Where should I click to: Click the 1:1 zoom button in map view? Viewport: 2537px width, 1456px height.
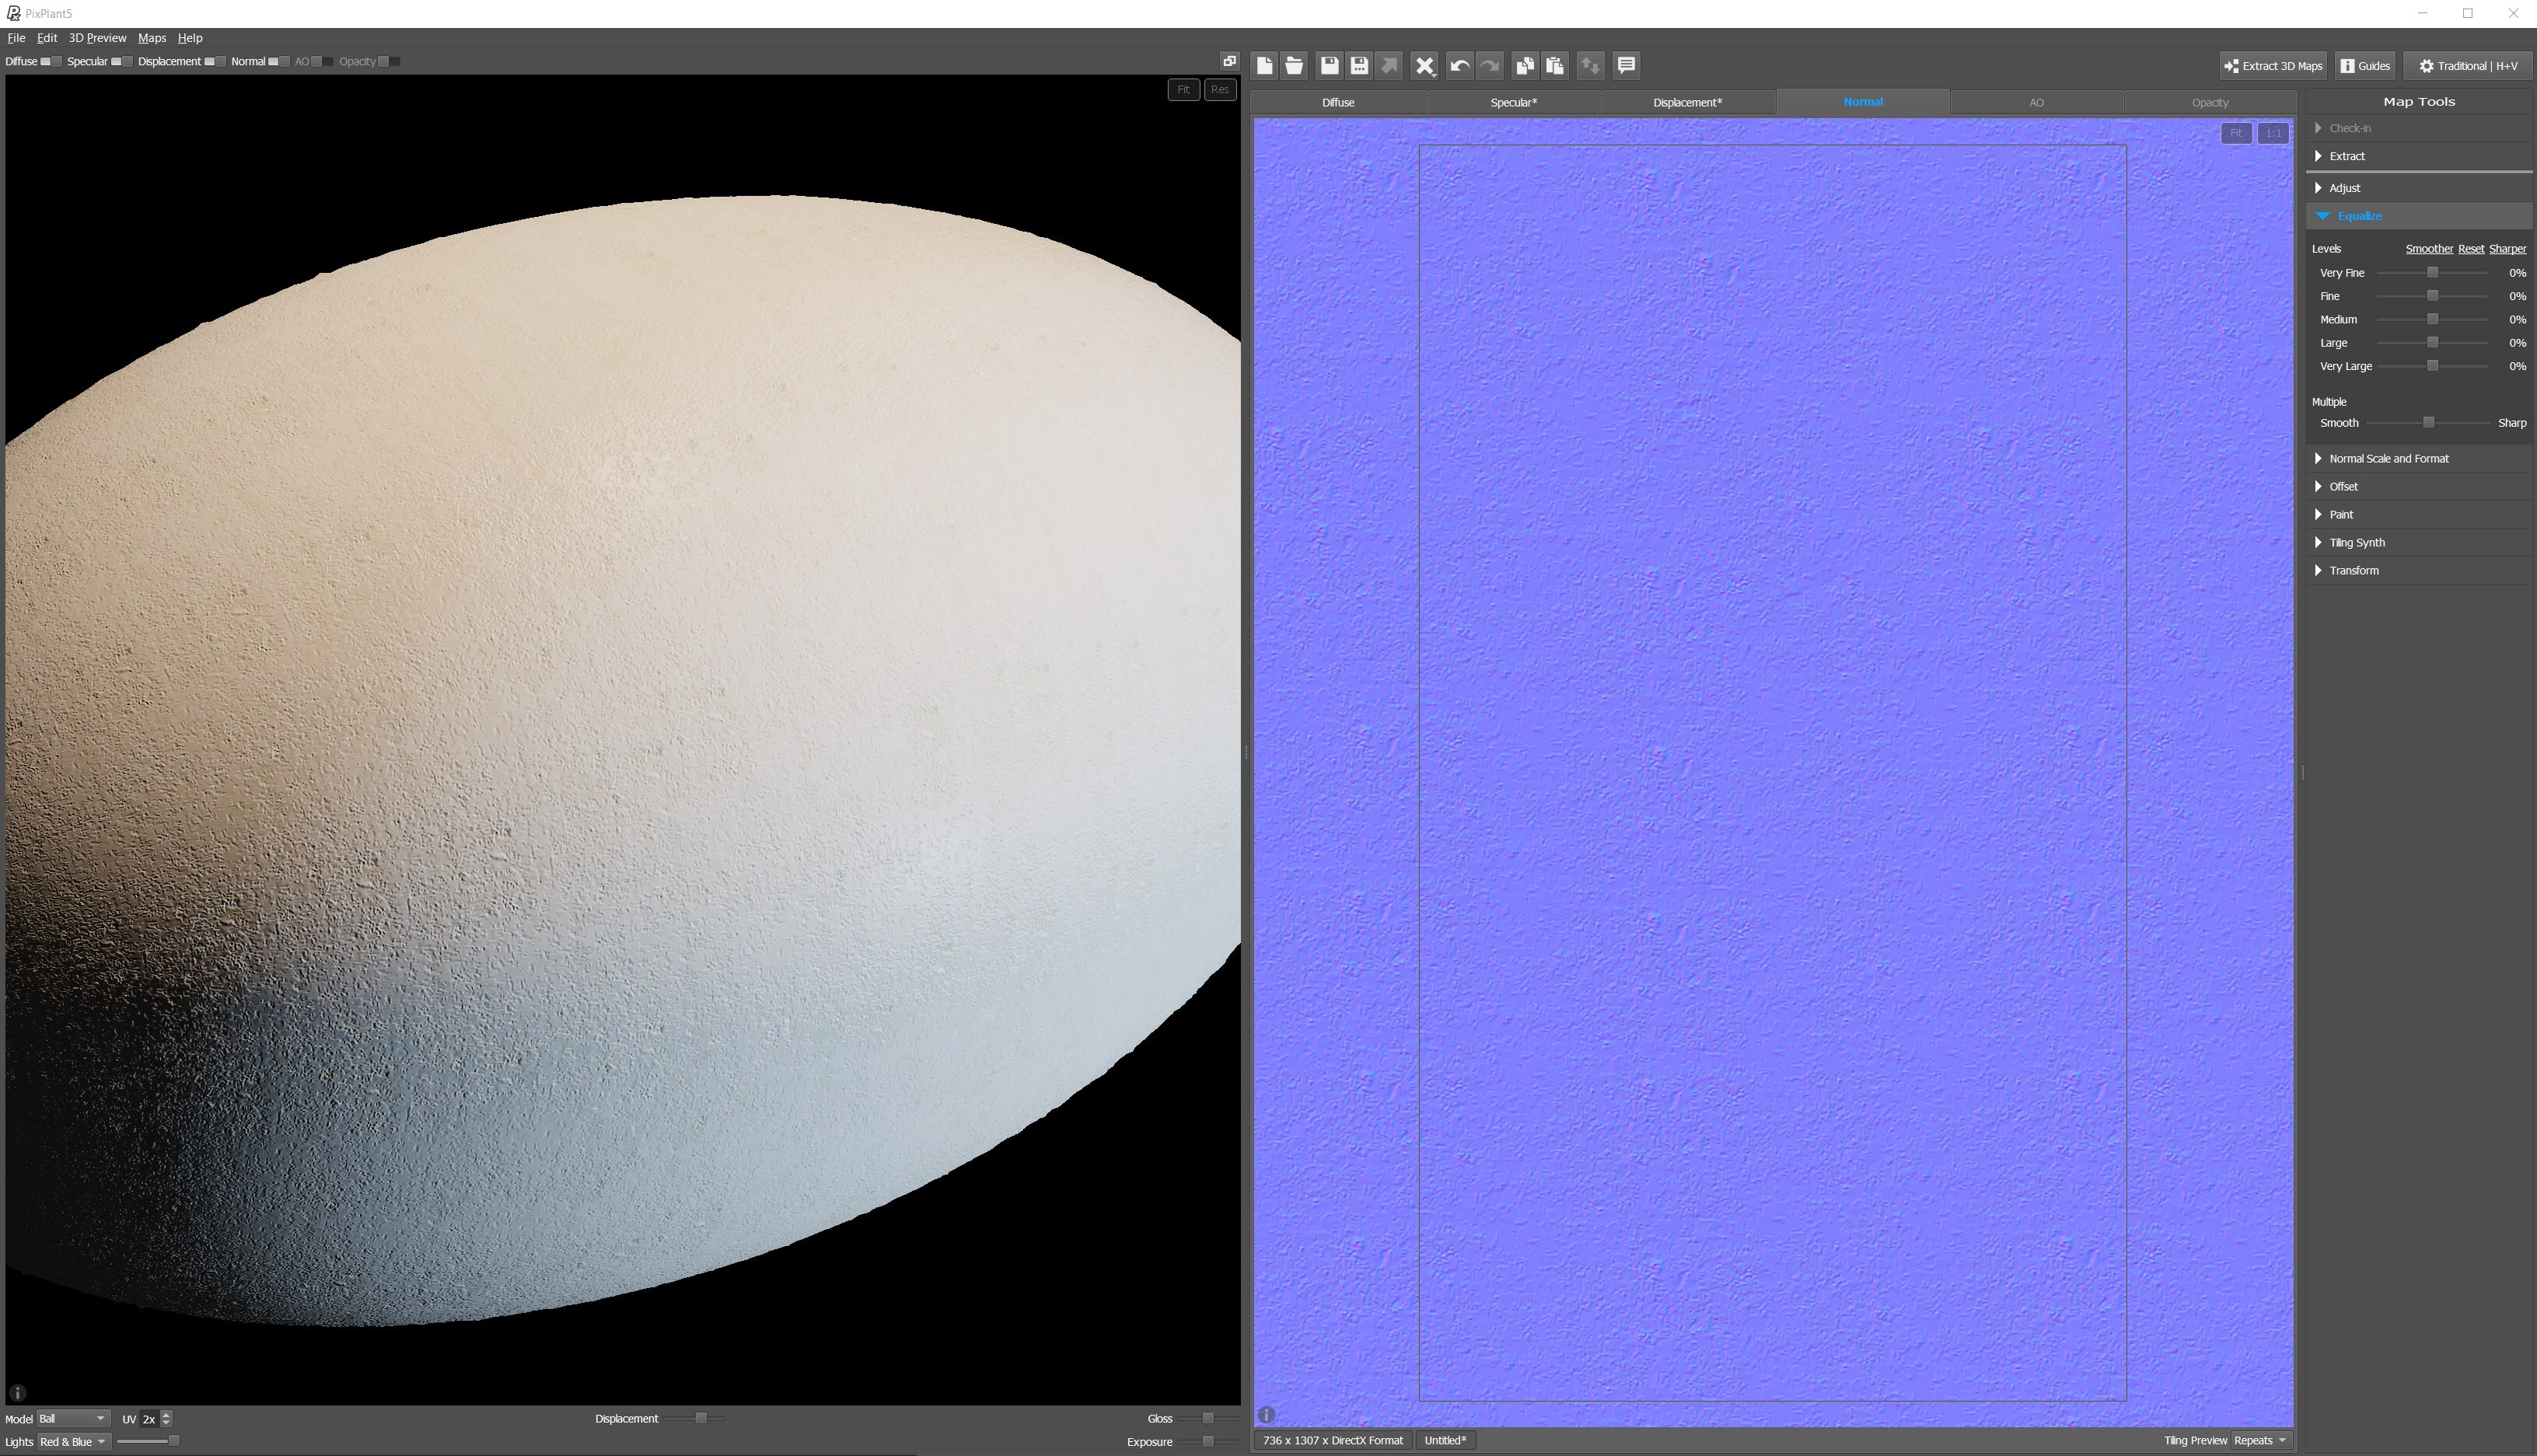click(x=2273, y=133)
